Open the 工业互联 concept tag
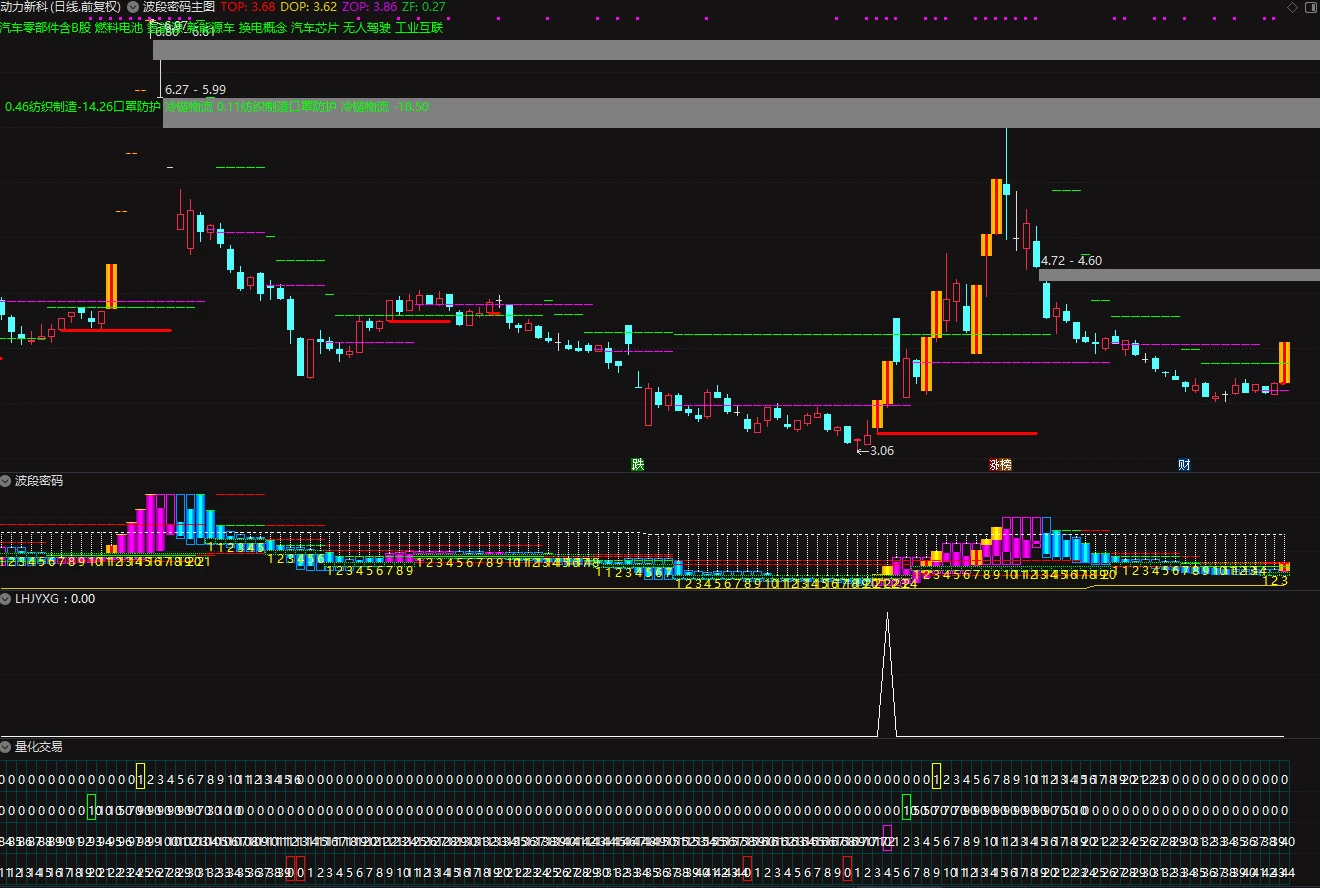 (419, 28)
